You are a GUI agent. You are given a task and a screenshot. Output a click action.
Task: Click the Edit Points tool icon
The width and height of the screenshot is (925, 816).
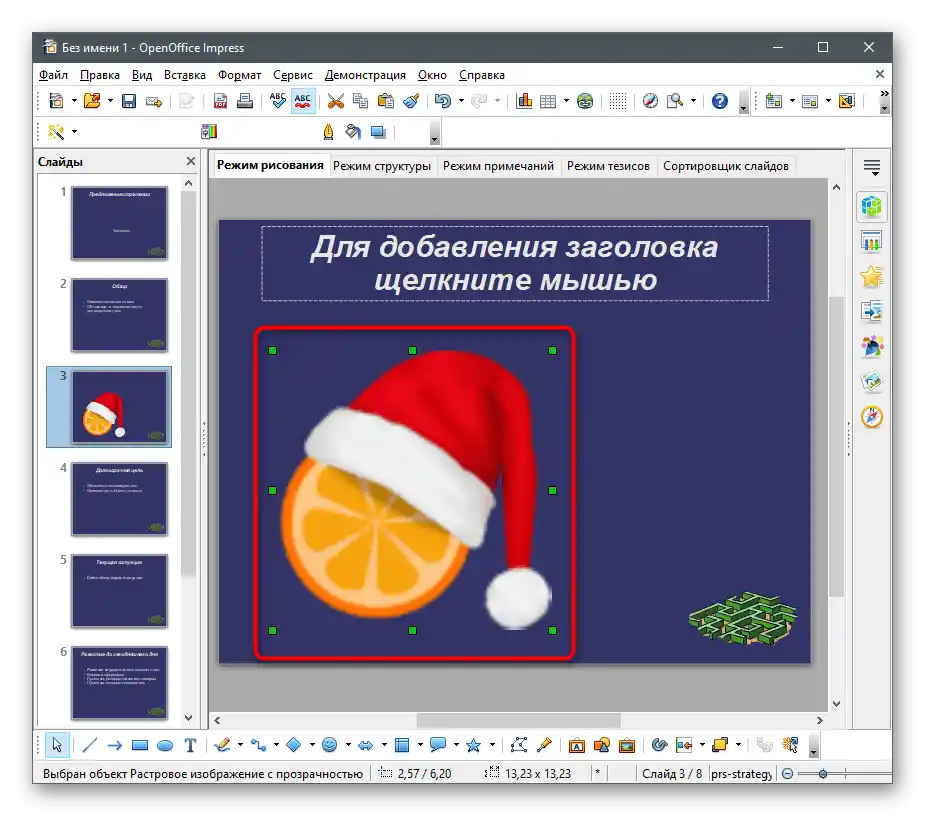pyautogui.click(x=519, y=745)
